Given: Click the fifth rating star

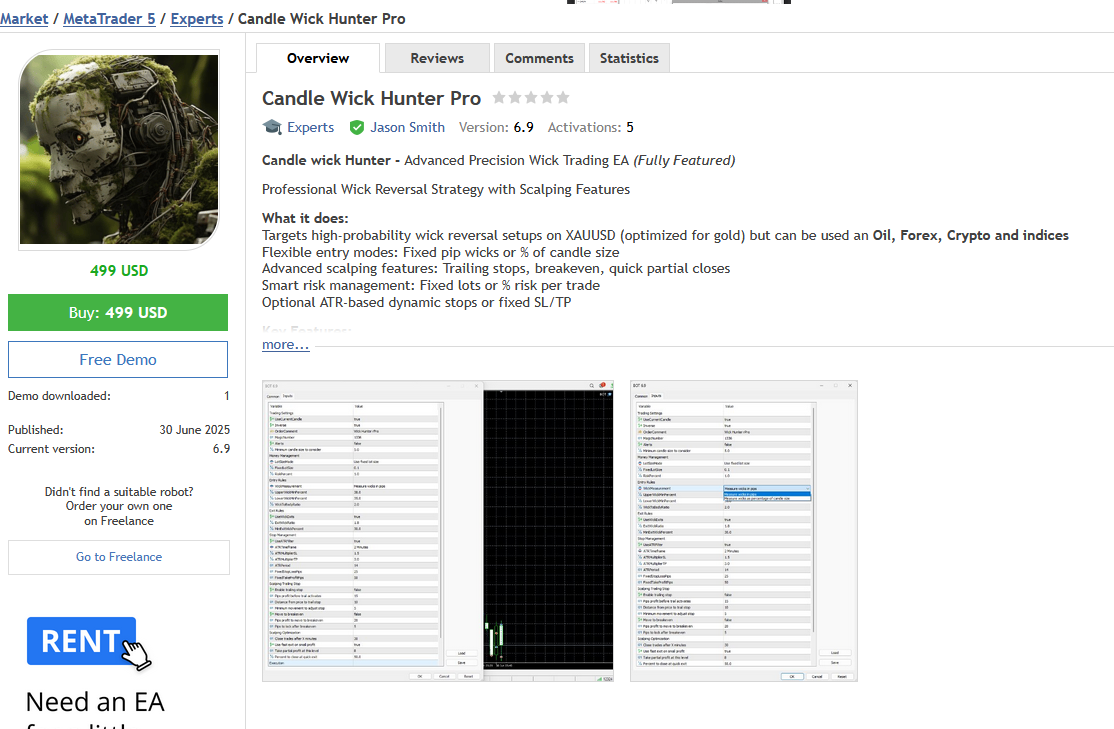Looking at the screenshot, I should tap(563, 97).
